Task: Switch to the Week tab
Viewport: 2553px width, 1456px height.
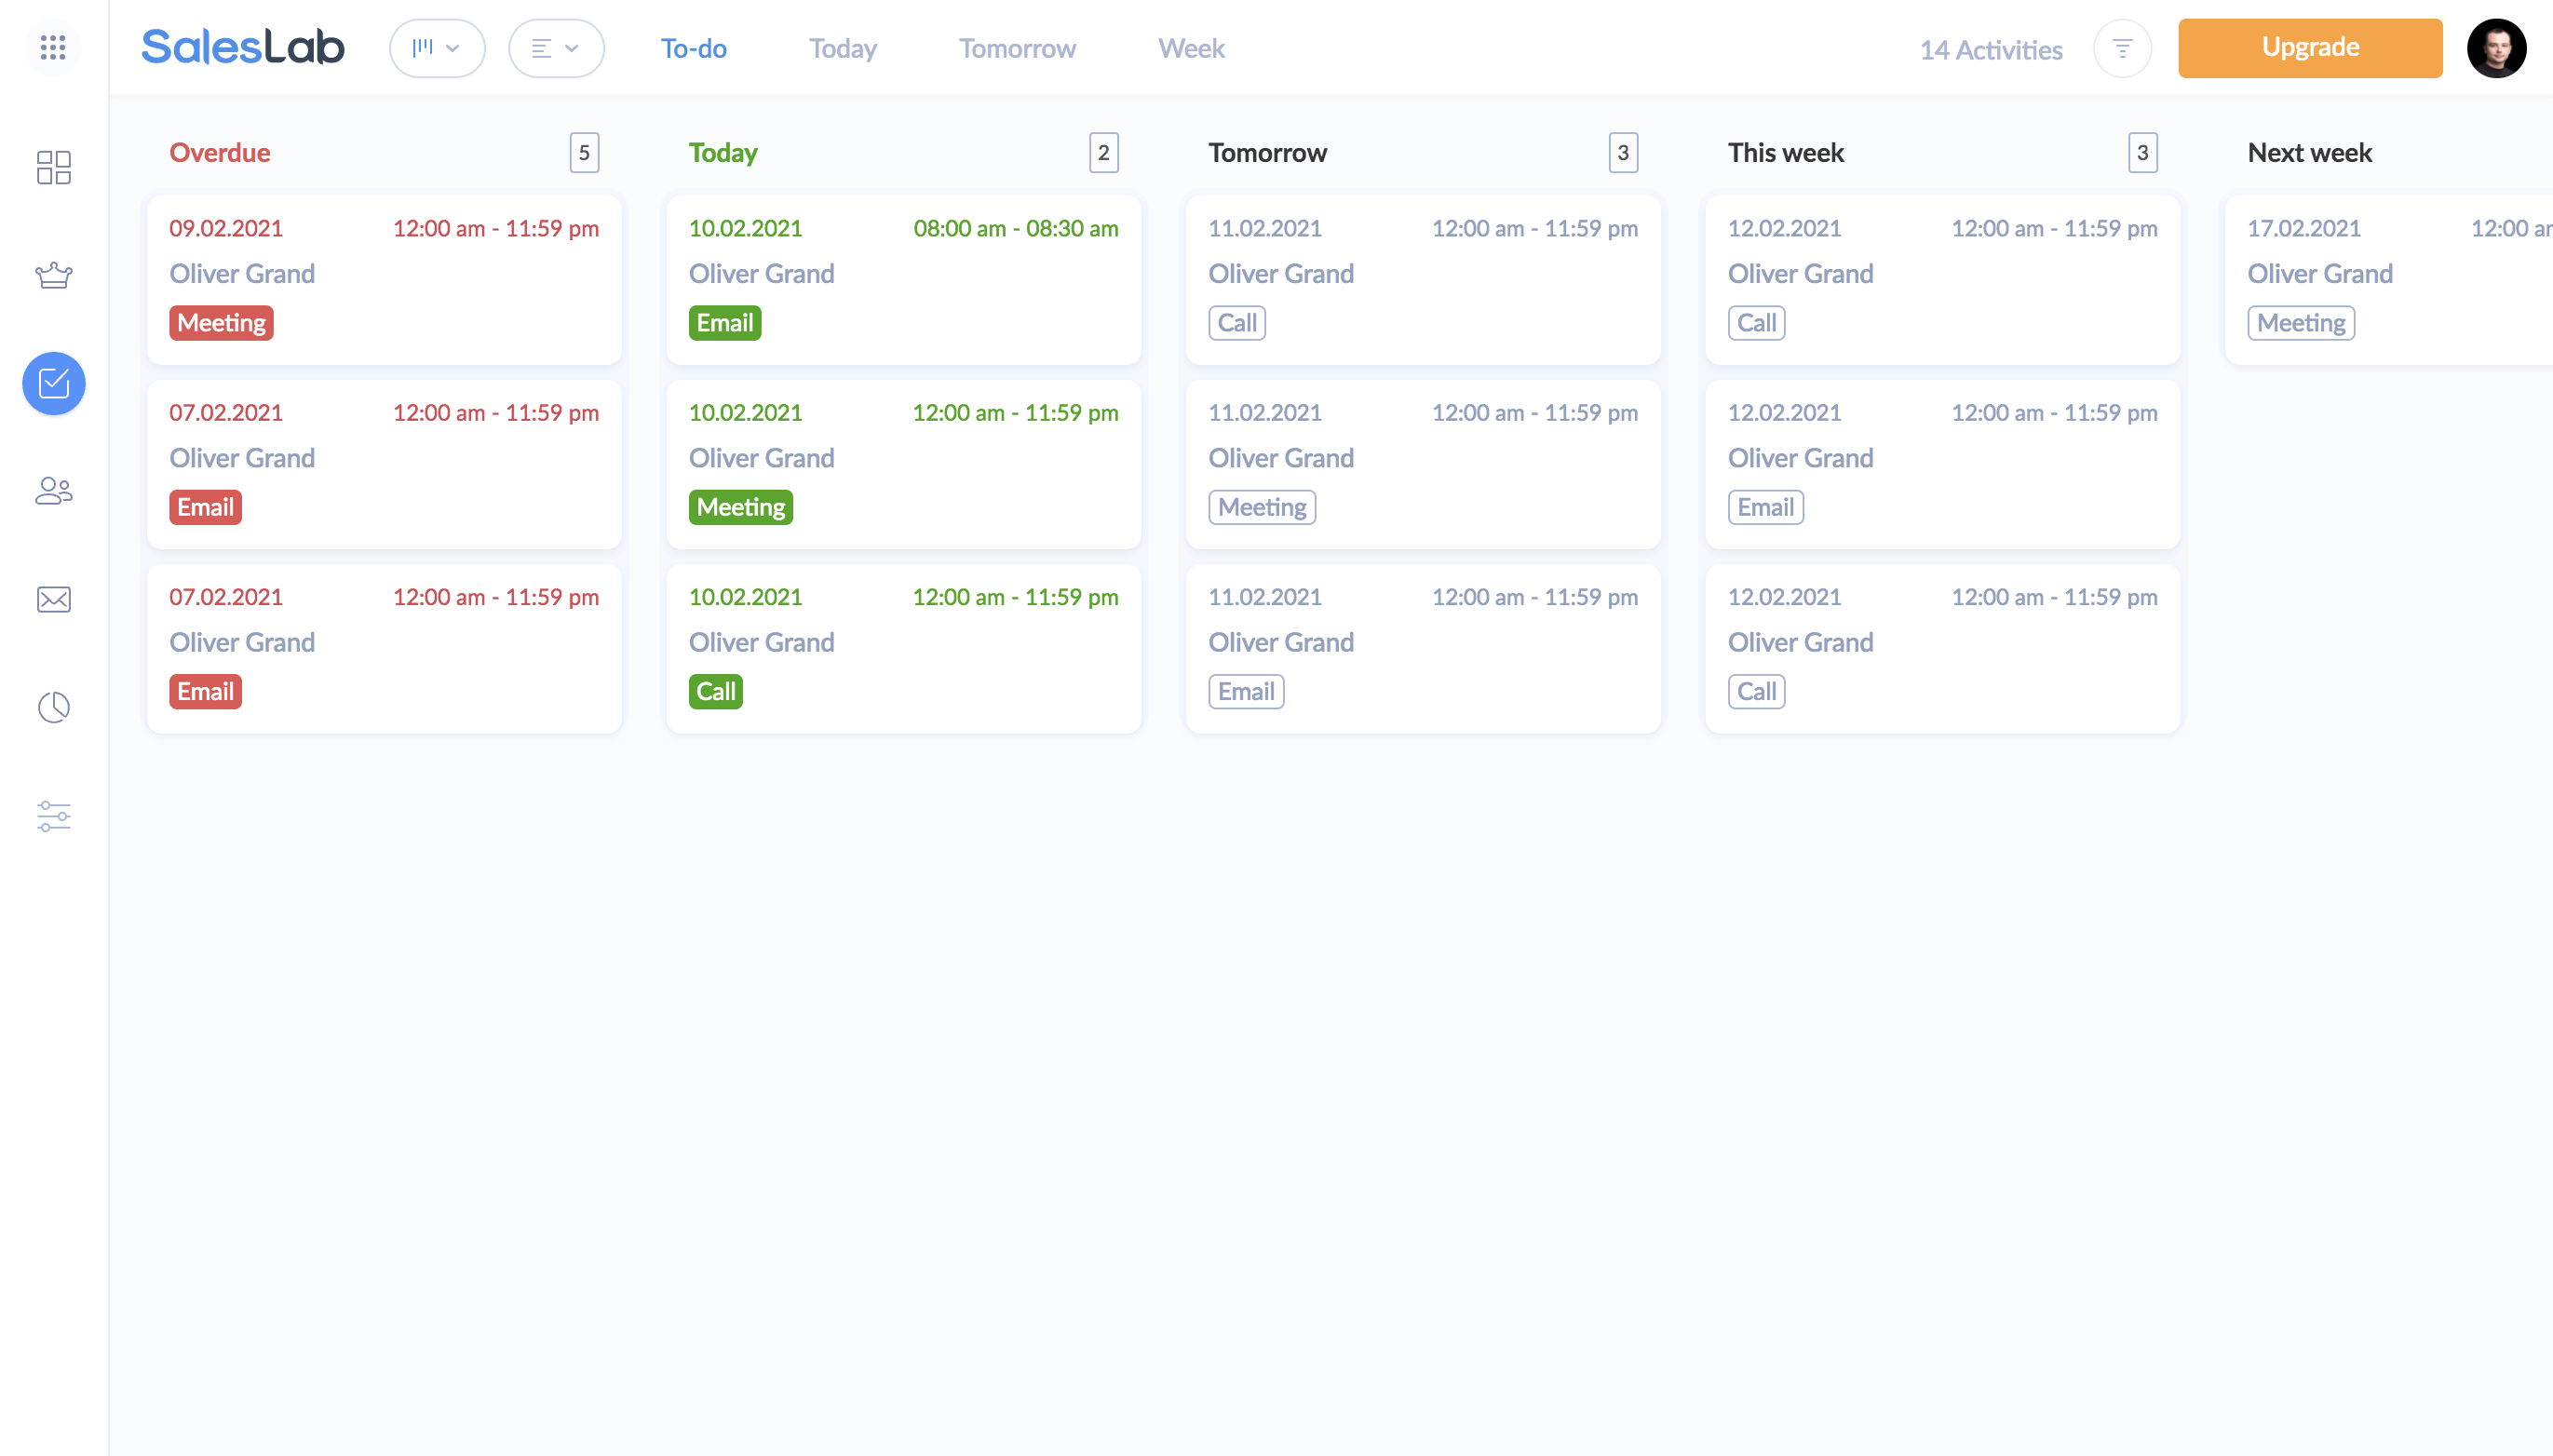Action: tap(1190, 48)
